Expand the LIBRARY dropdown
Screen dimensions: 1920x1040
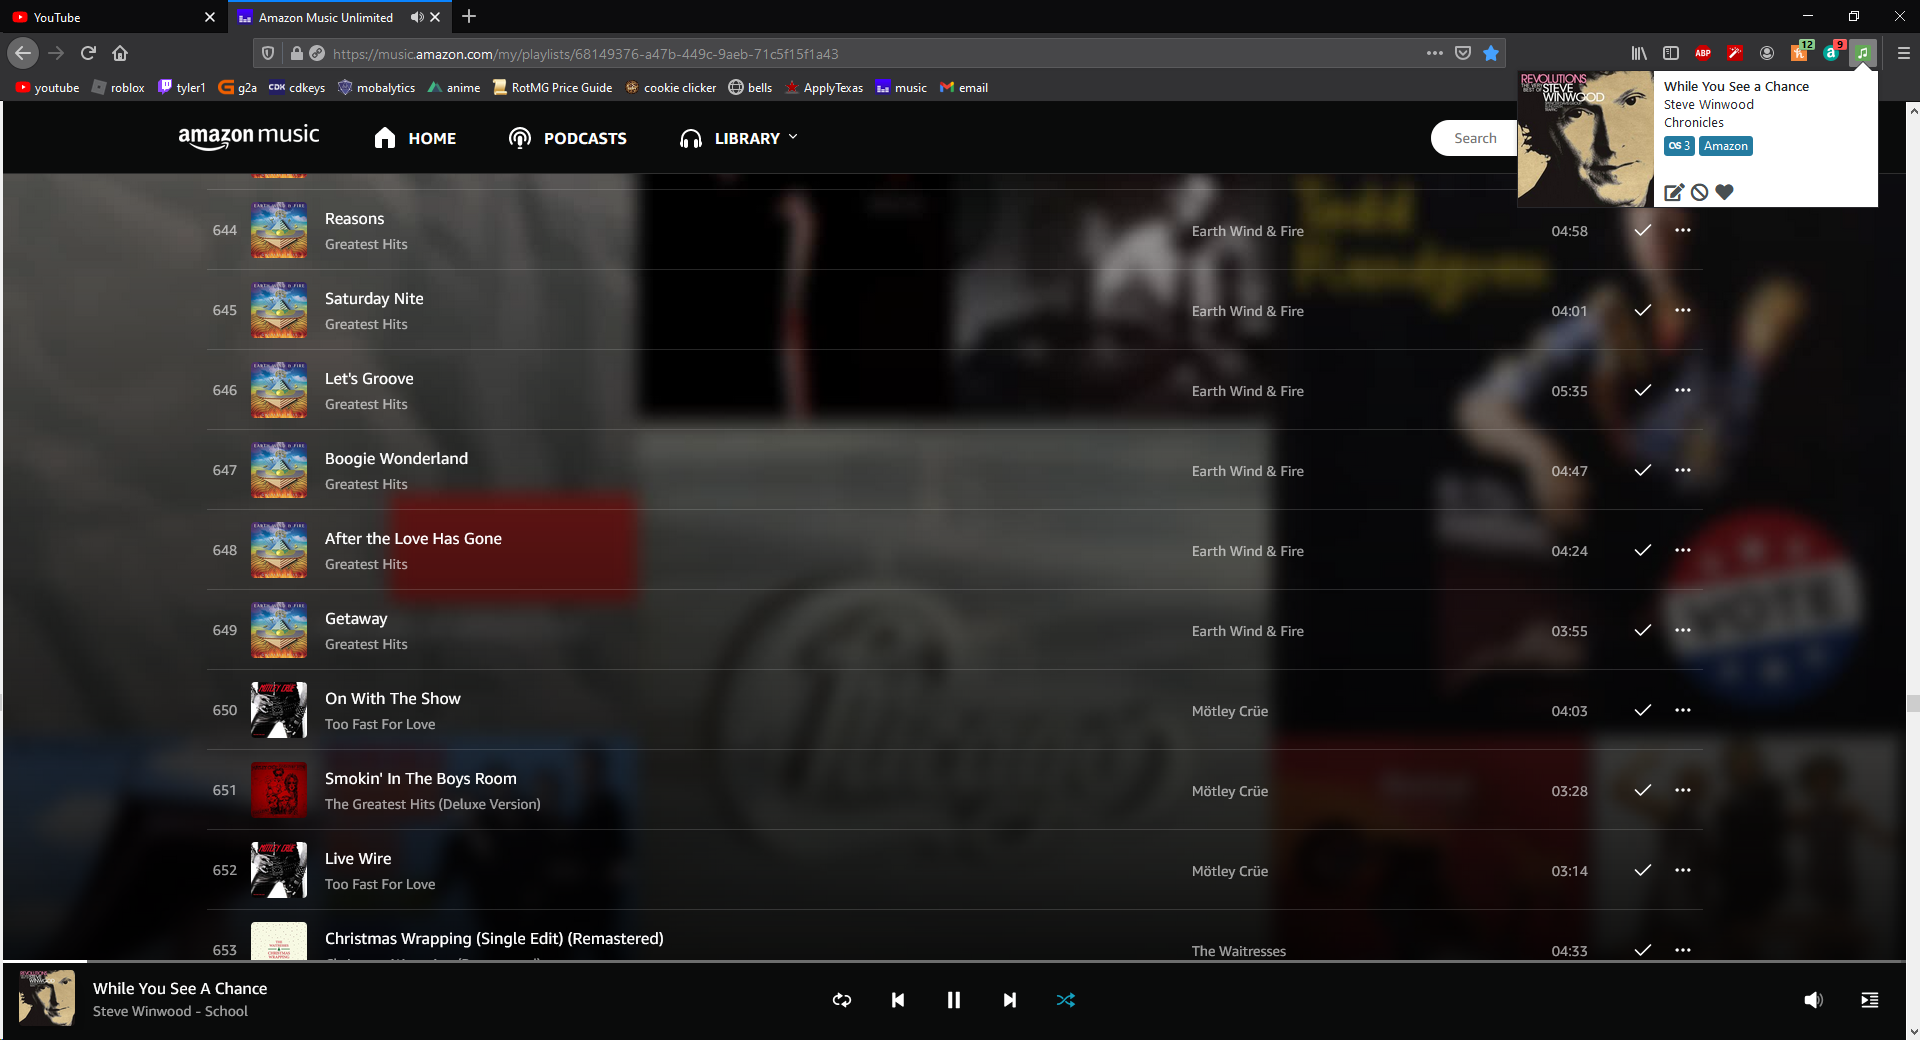[x=738, y=138]
